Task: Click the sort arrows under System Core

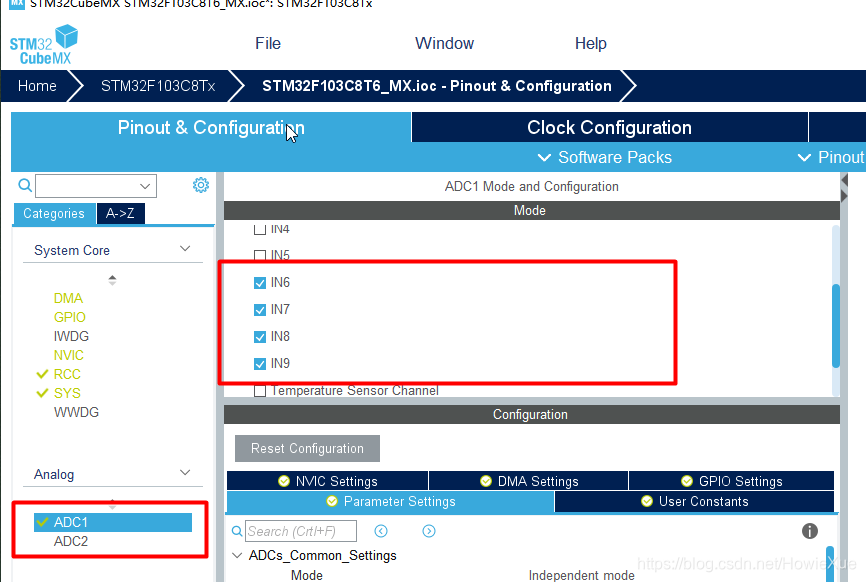Action: (112, 280)
